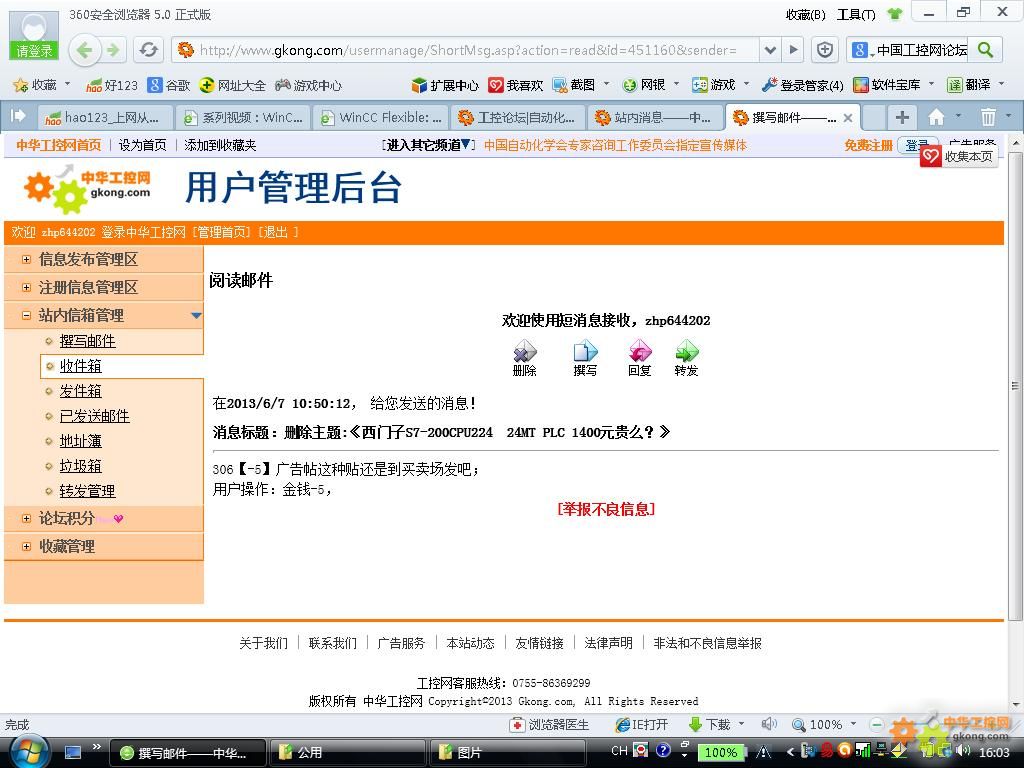
Task: Switch to the 工控论坛|自动化 tab
Action: click(x=519, y=118)
